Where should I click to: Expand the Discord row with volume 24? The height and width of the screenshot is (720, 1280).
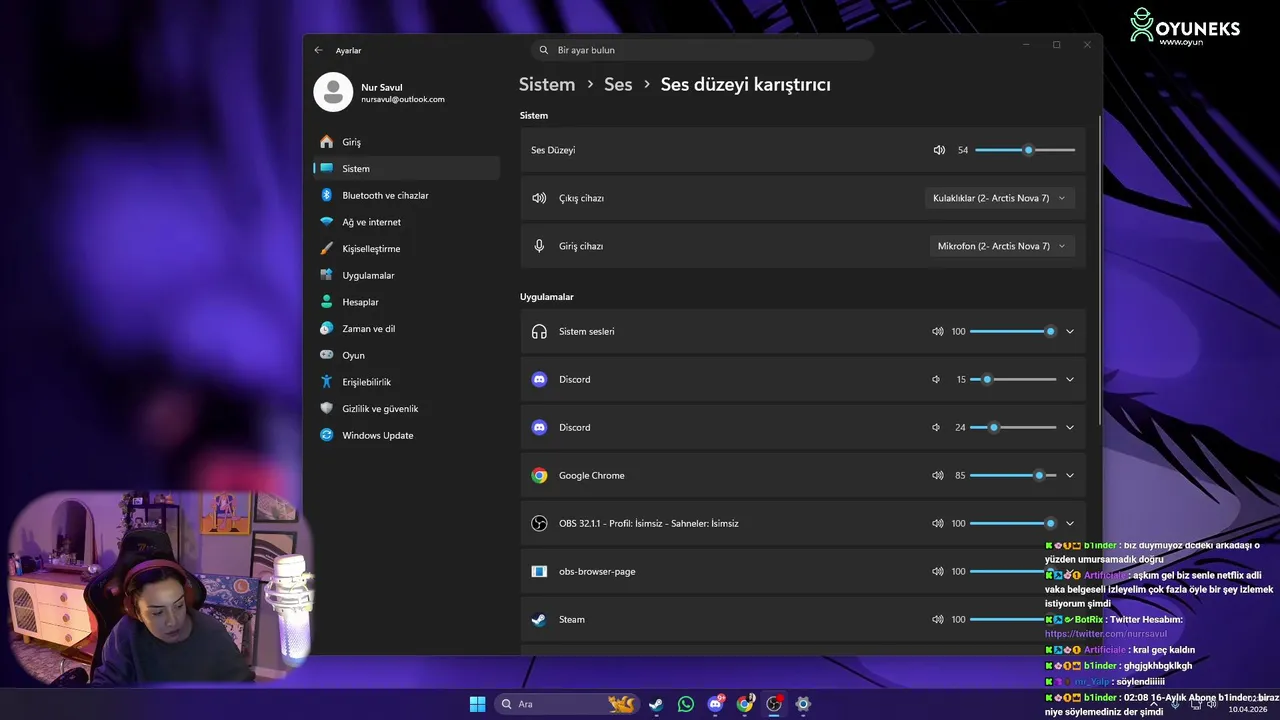tap(1069, 427)
